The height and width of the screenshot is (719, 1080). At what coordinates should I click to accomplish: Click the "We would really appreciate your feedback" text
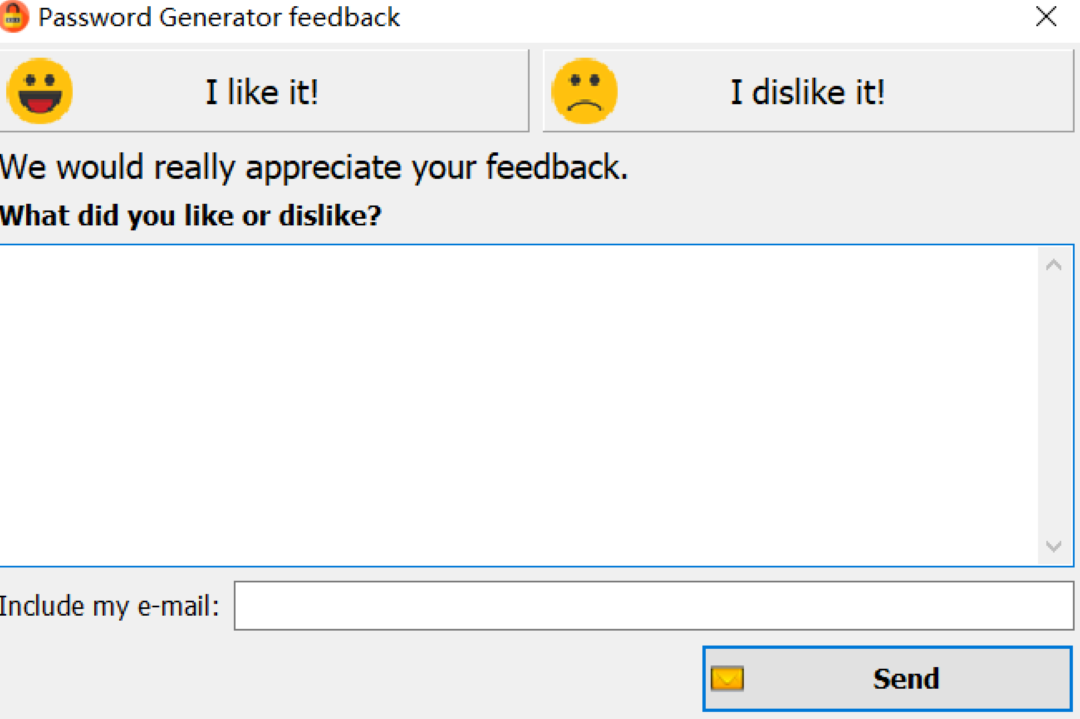(314, 167)
